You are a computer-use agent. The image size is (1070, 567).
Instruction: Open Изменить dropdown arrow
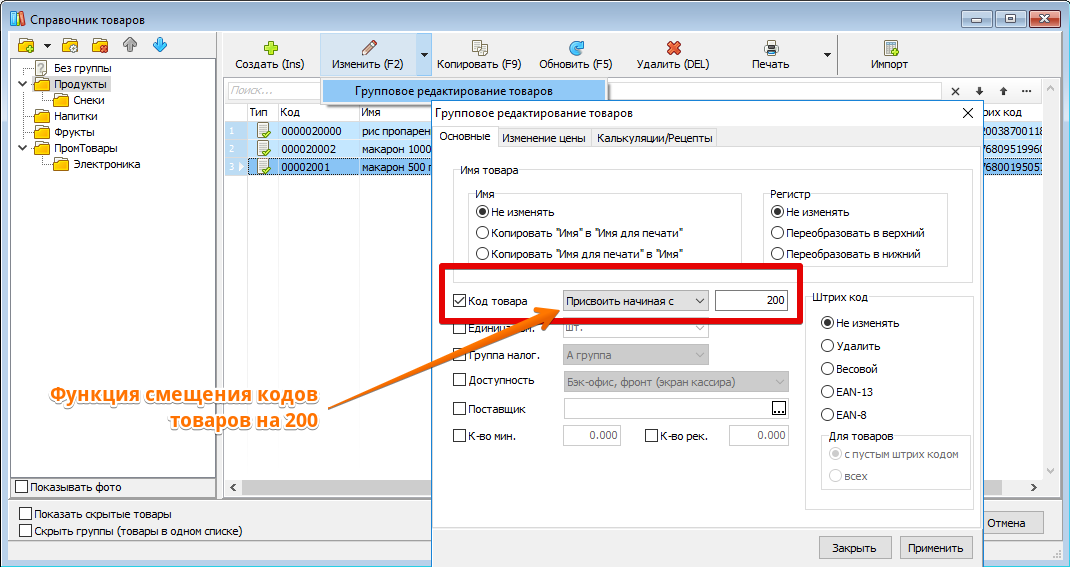pyautogui.click(x=424, y=55)
